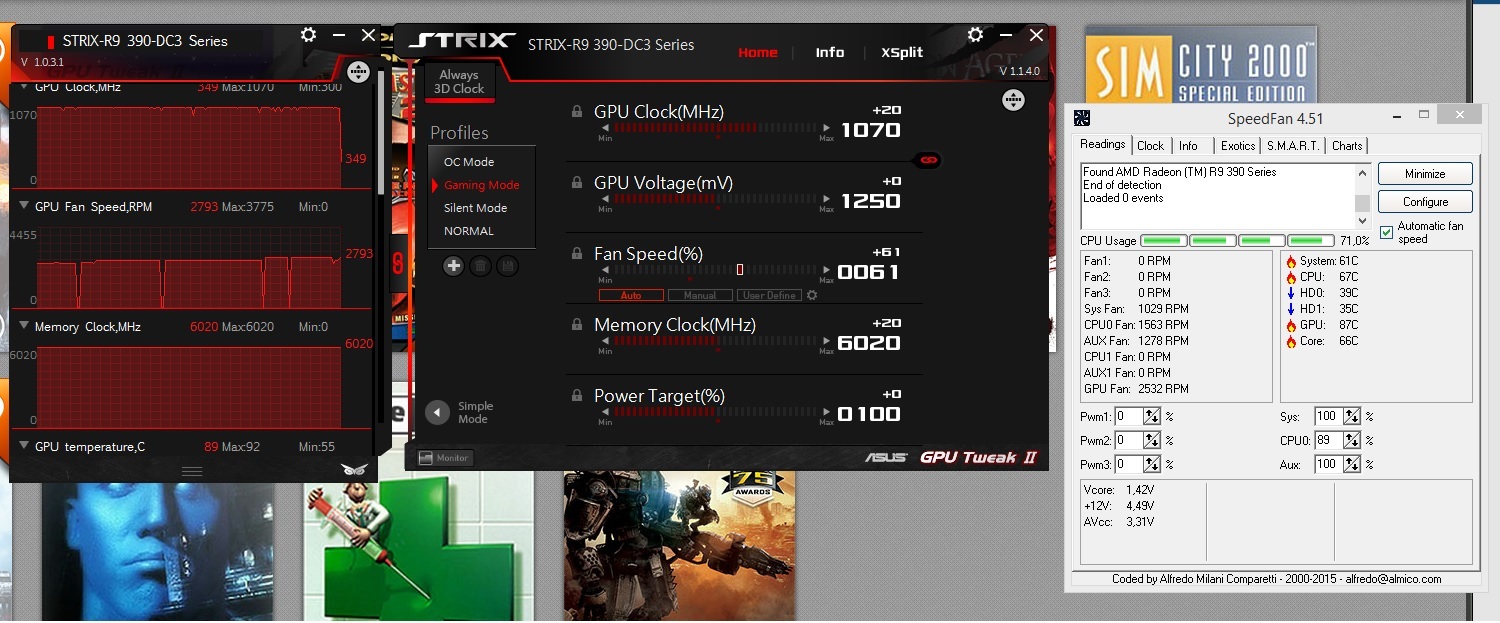Open GPU Tweak II settings gear
Screen dimensions: 1500x623
(975, 35)
